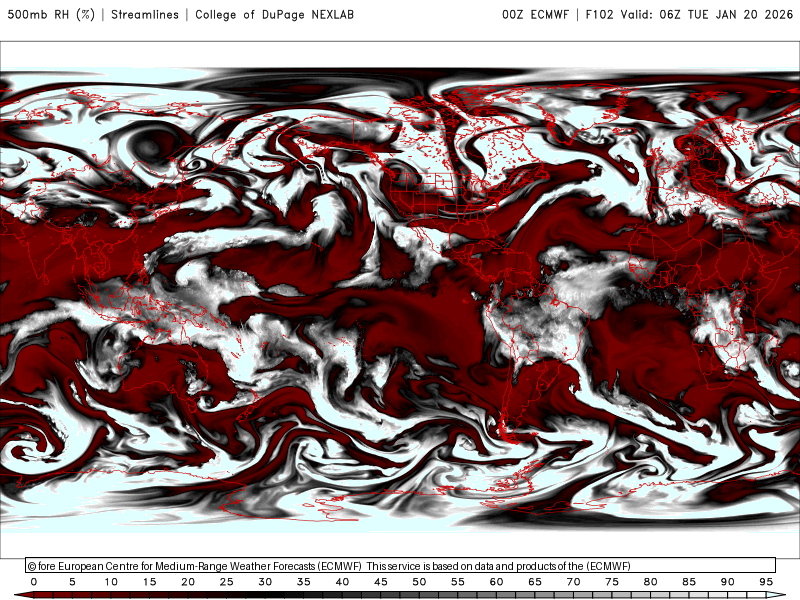Click the "95" color scale label
The width and height of the screenshot is (800, 600).
(766, 582)
